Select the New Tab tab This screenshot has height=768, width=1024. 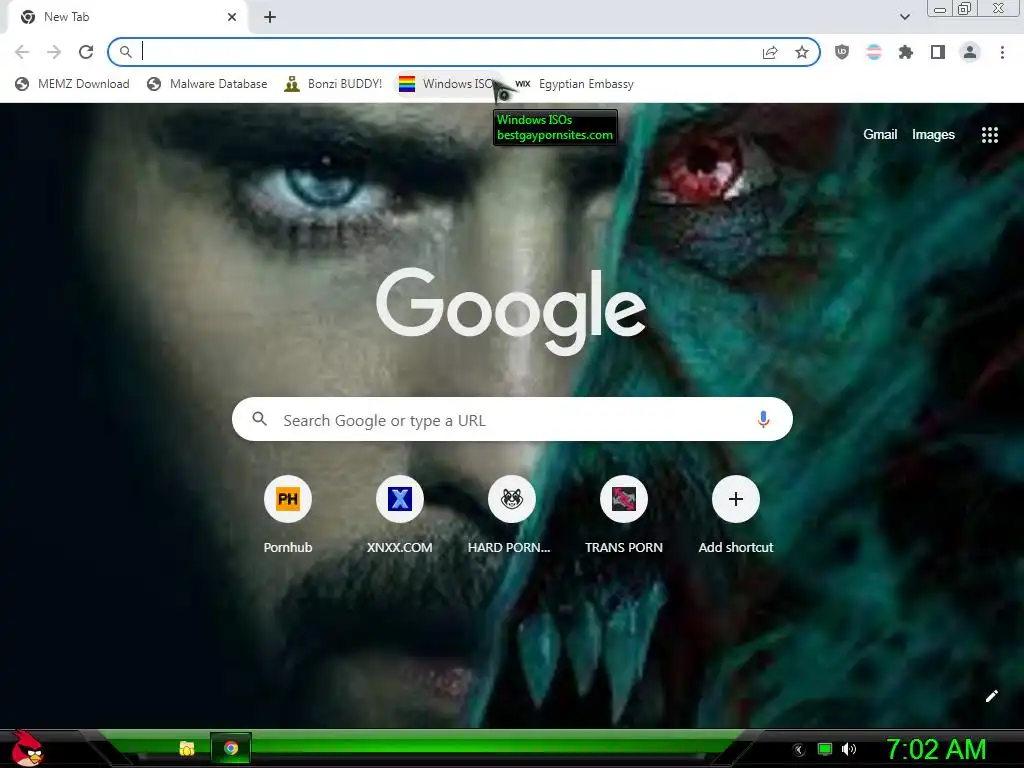(127, 17)
